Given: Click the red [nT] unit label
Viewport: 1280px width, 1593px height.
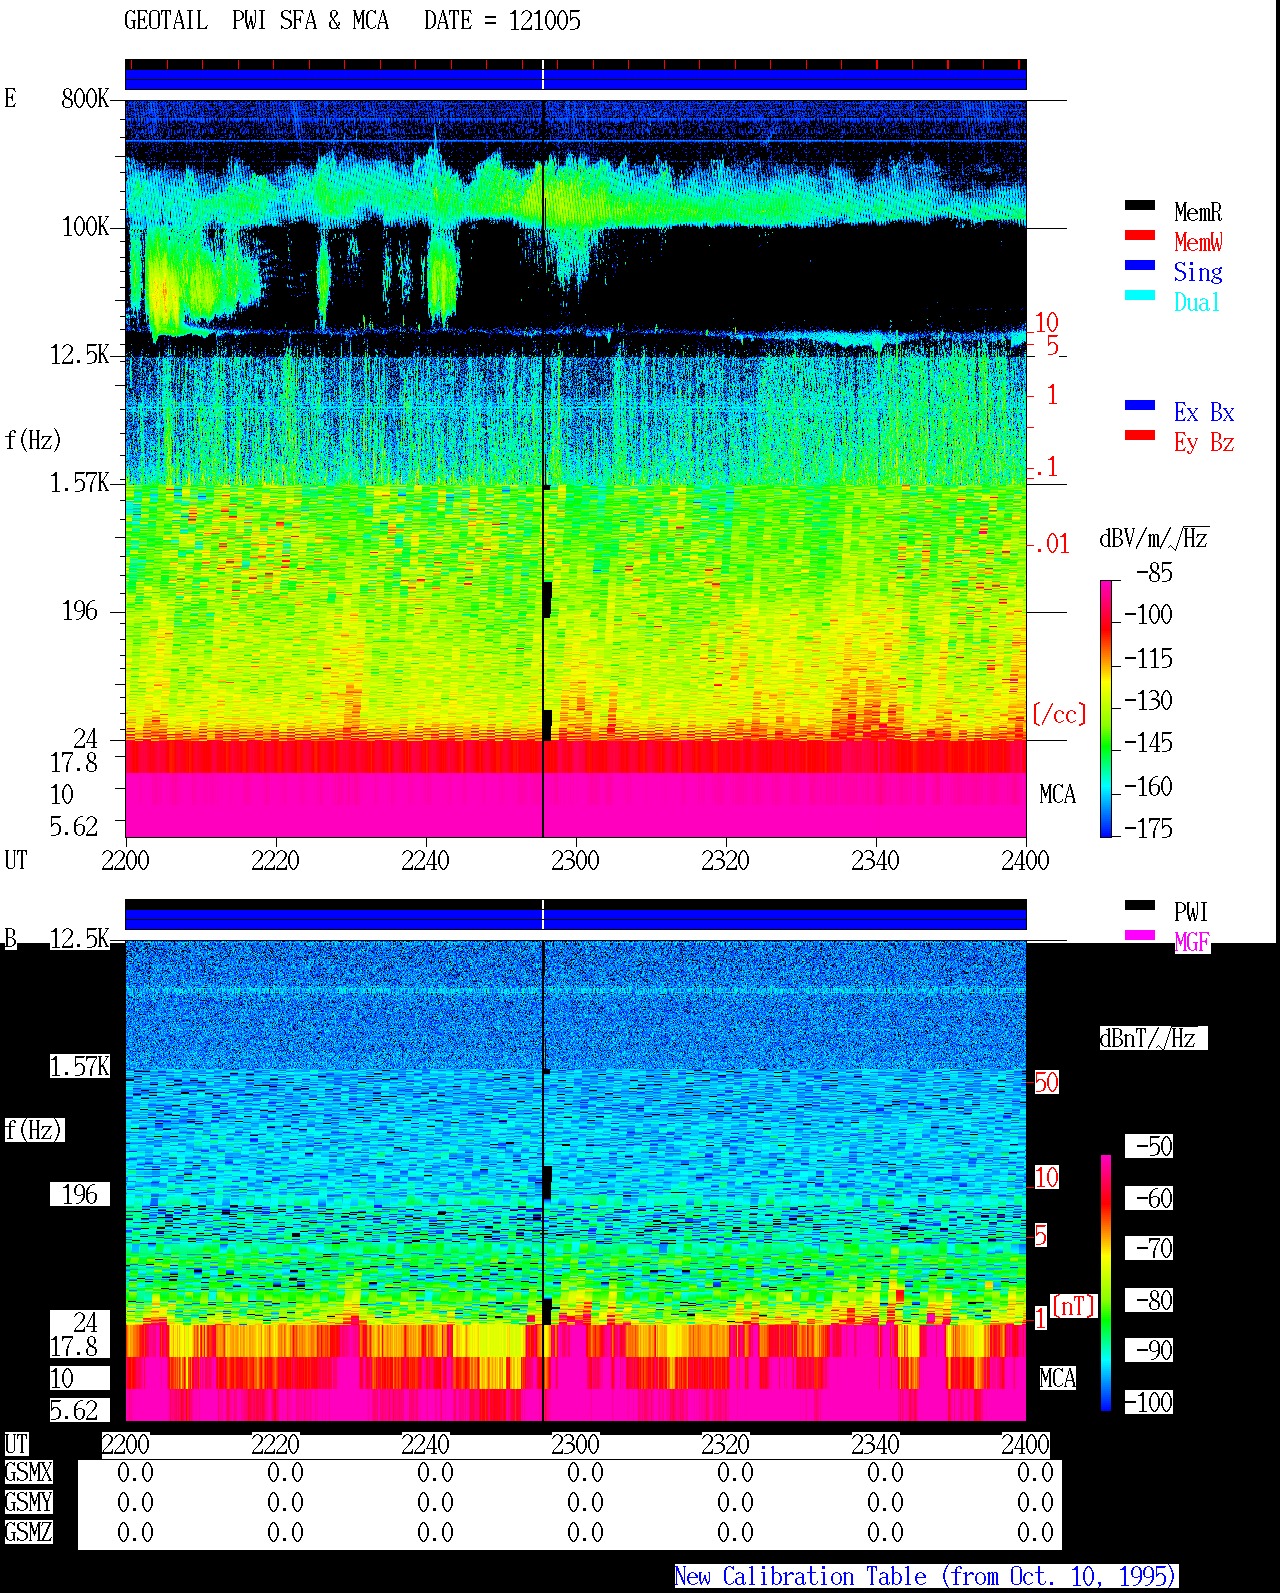Looking at the screenshot, I should 1074,1306.
